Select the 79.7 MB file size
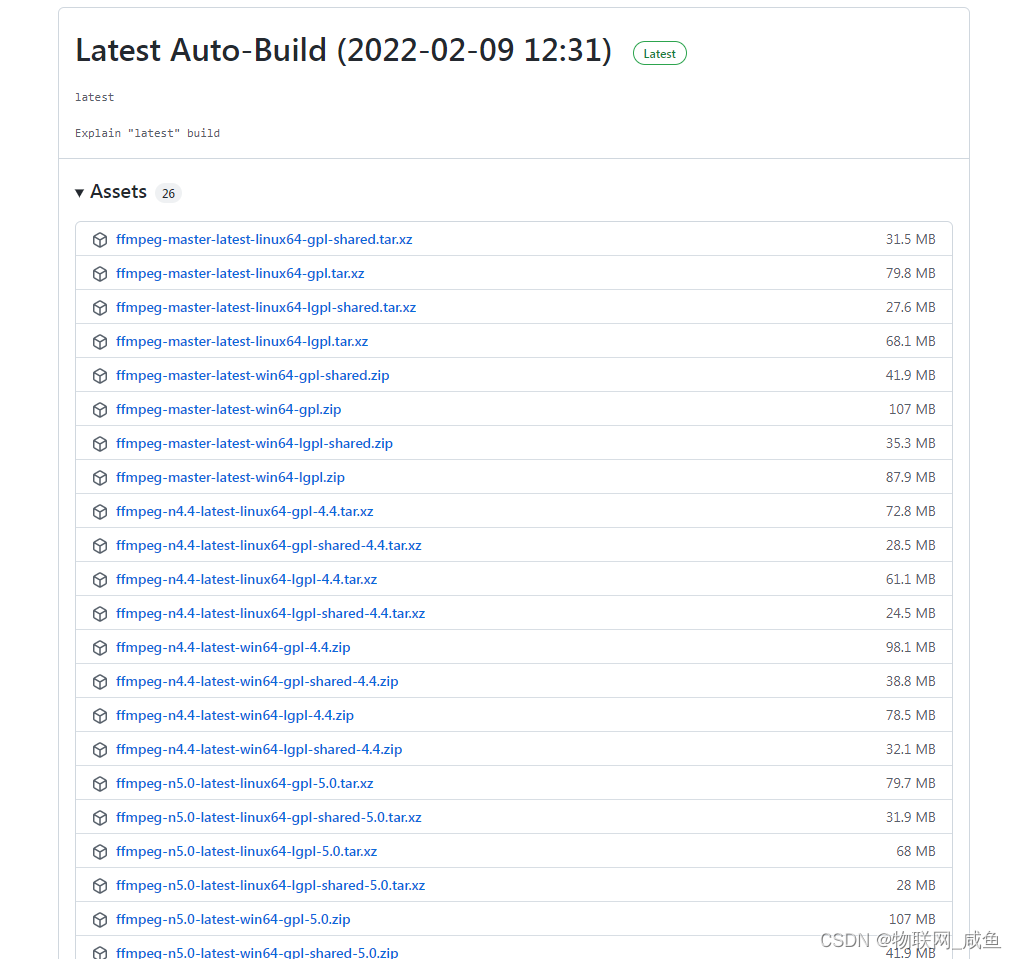This screenshot has width=1017, height=959. point(911,783)
